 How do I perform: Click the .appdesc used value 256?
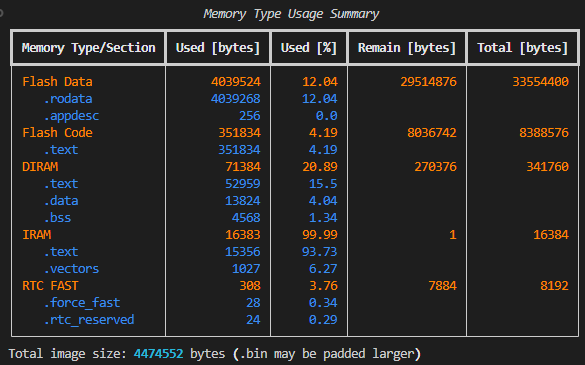point(250,116)
